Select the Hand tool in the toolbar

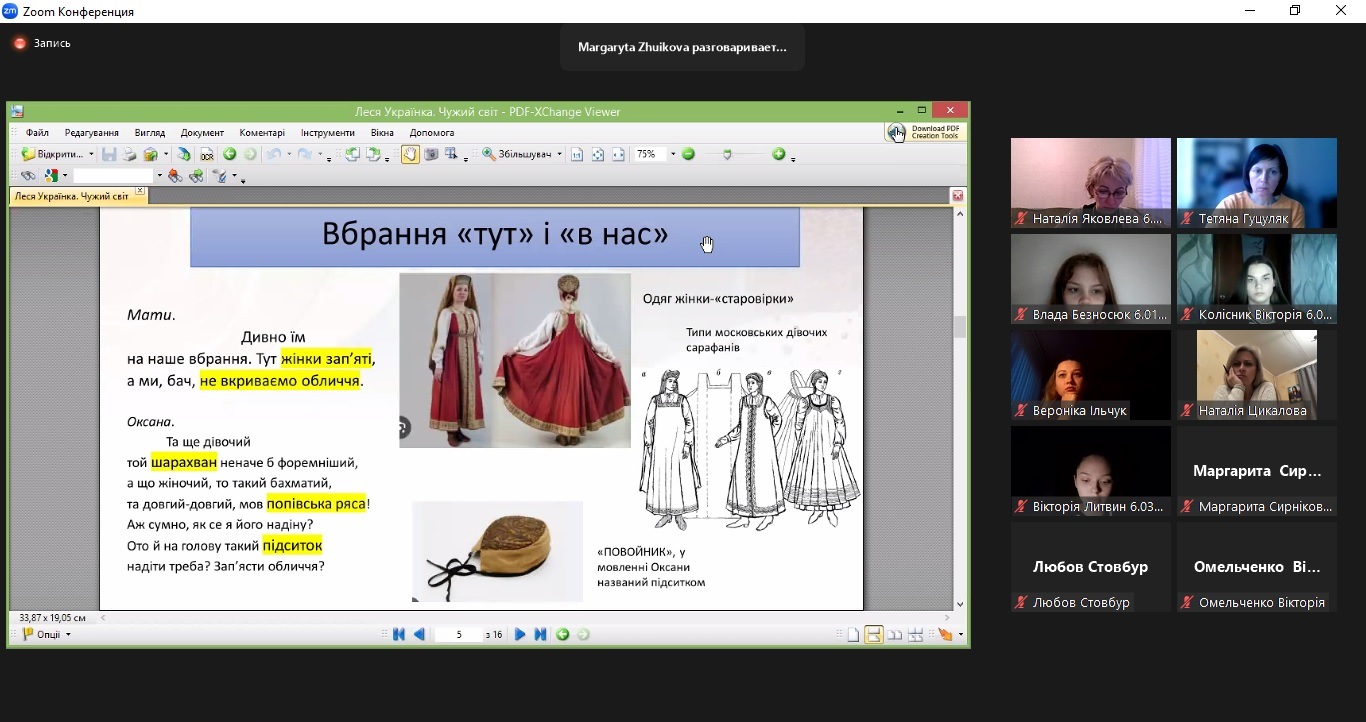(410, 154)
